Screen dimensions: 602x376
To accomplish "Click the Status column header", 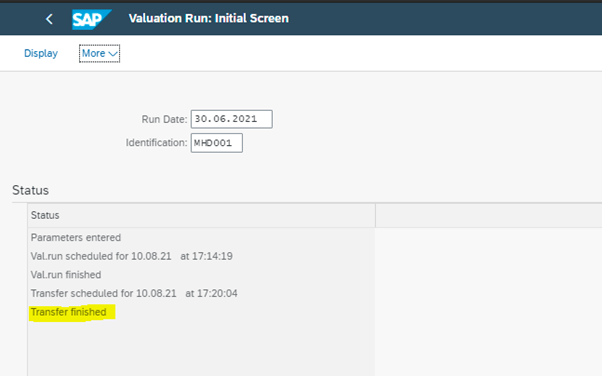I will coord(201,215).
